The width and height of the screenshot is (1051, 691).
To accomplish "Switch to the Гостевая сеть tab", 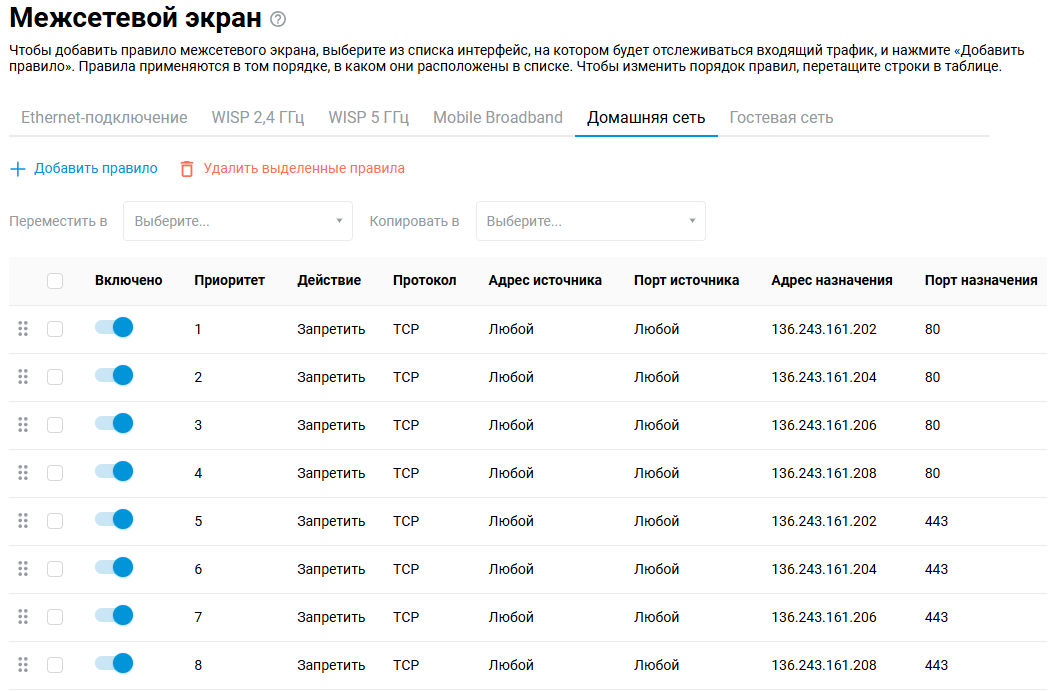I will click(781, 118).
